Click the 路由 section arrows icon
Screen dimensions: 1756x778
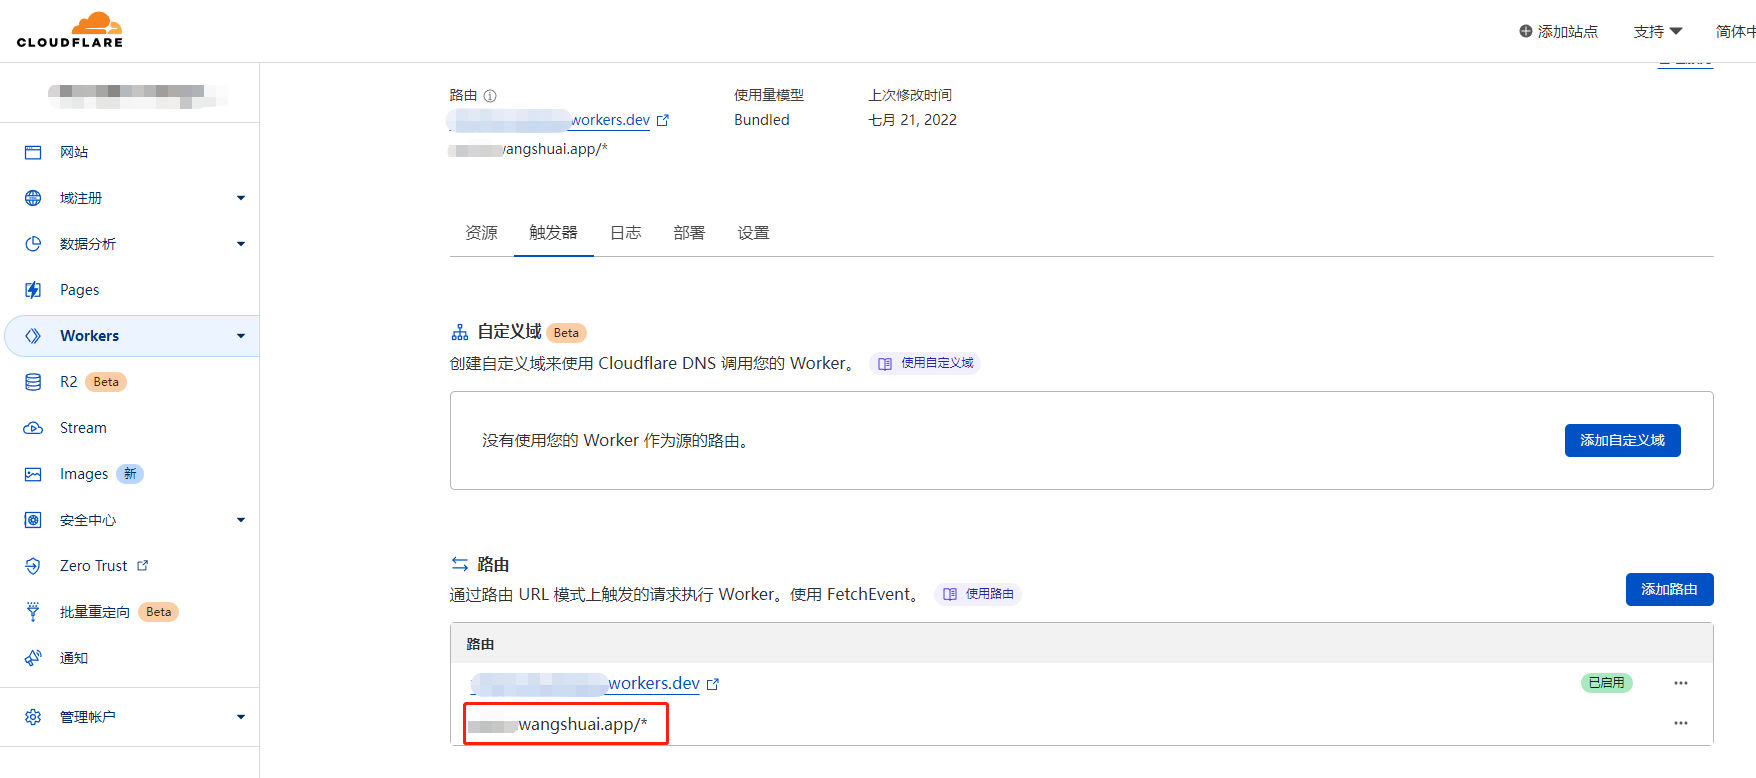[460, 564]
